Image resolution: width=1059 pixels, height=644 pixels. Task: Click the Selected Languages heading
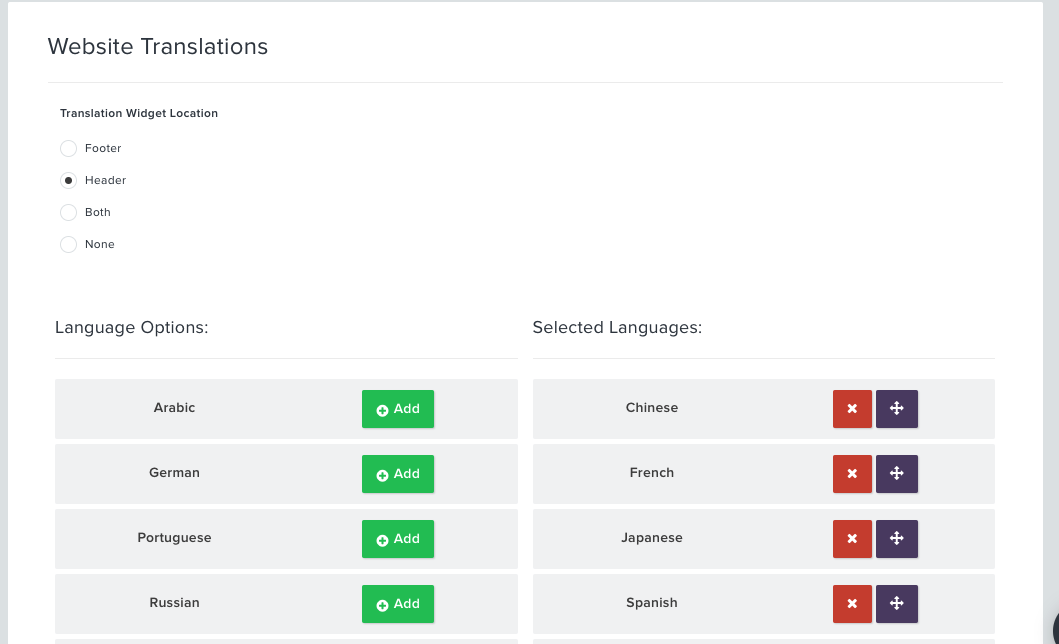coord(617,327)
